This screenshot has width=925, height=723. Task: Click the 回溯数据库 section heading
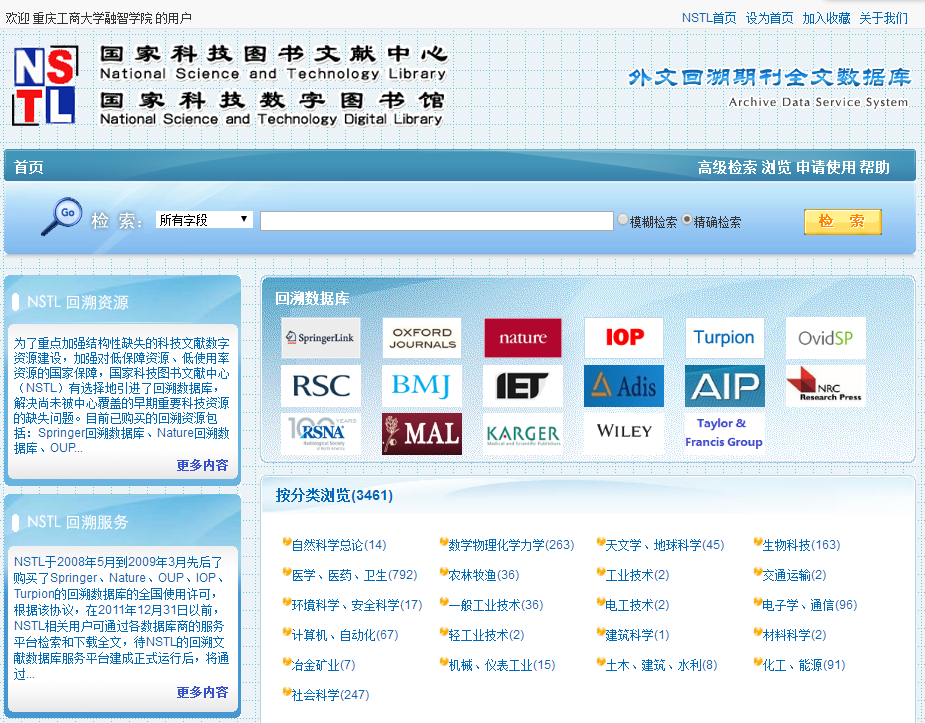pyautogui.click(x=312, y=298)
